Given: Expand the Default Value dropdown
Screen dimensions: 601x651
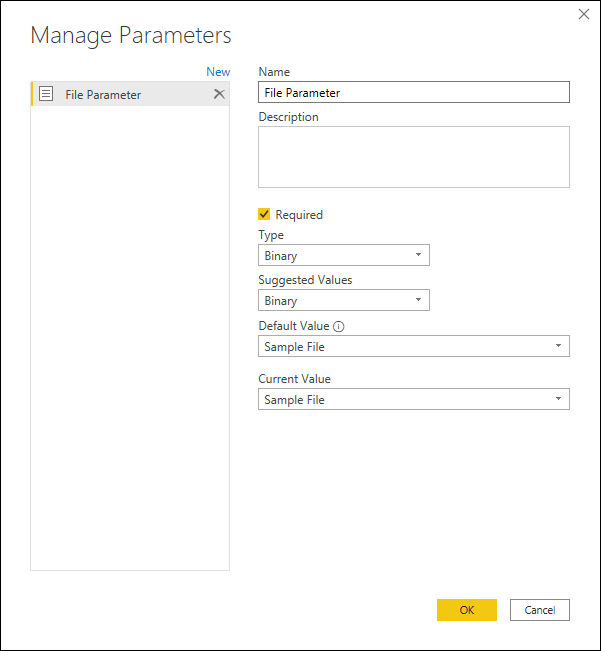Looking at the screenshot, I should coord(414,346).
